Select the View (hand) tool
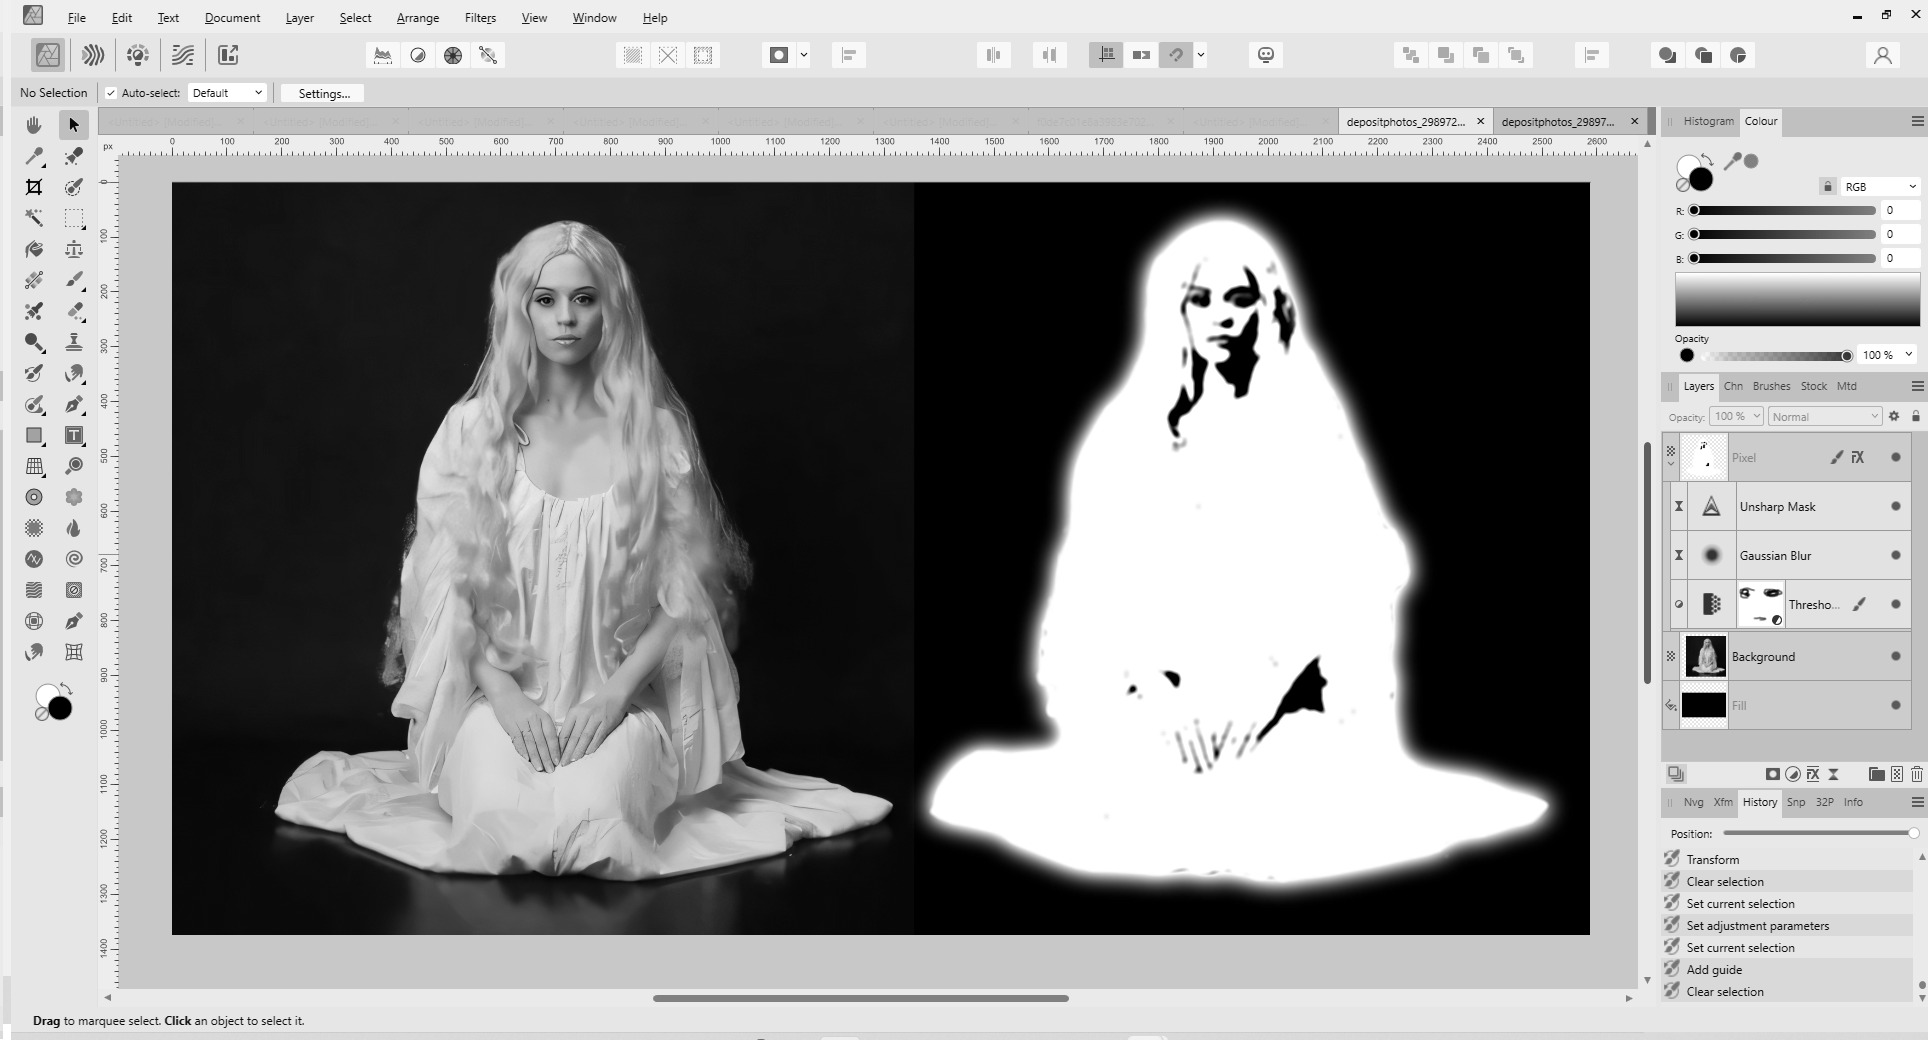 pos(34,125)
